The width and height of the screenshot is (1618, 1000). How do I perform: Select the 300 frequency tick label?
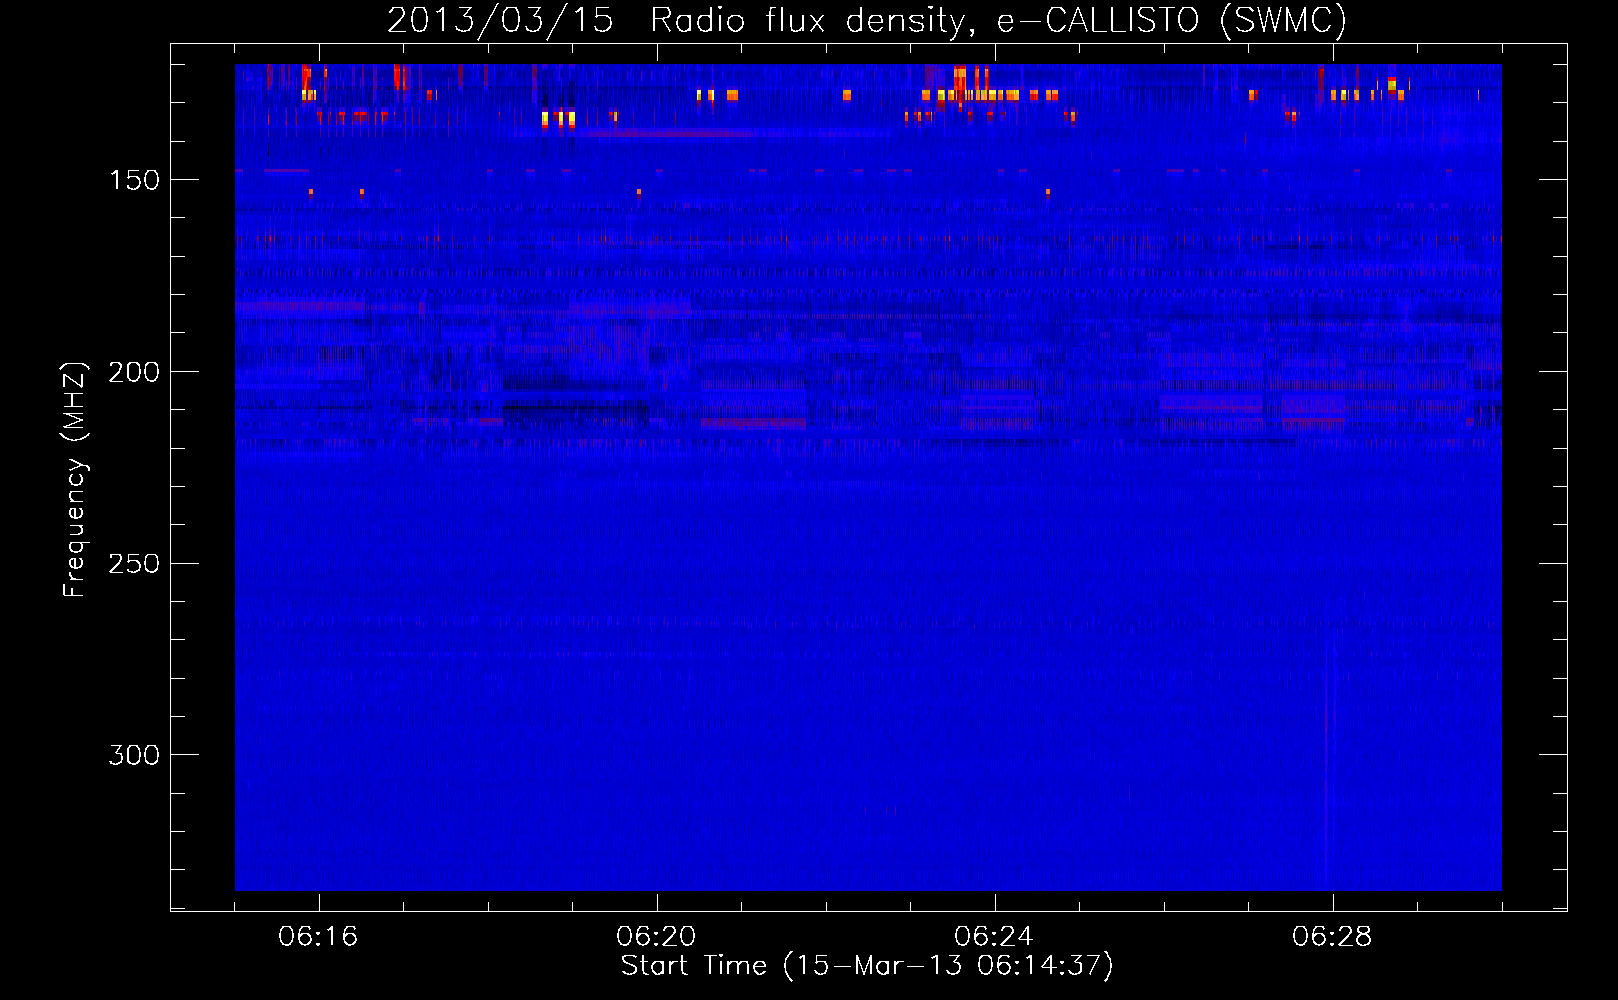pyautogui.click(x=134, y=755)
